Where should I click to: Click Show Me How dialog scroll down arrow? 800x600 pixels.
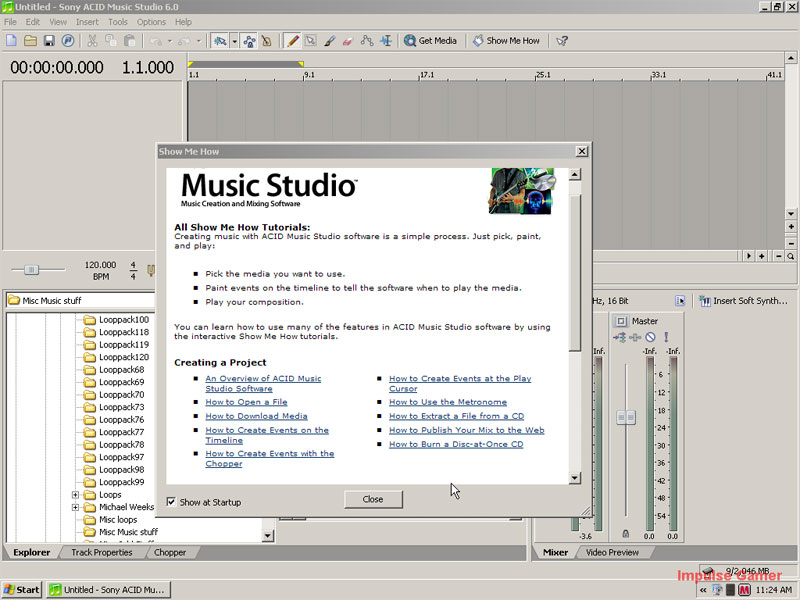click(x=575, y=478)
